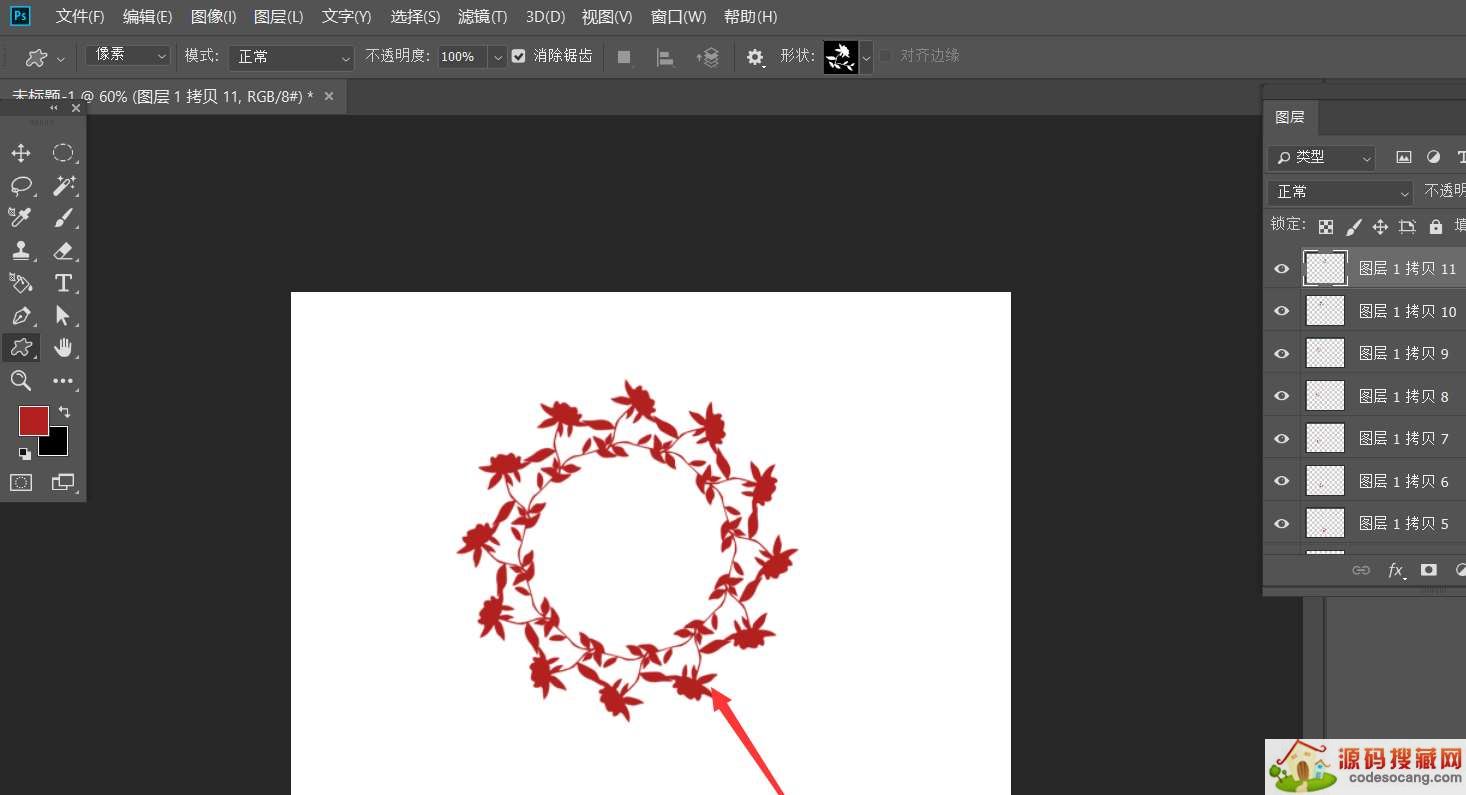Select the Clone Stamp tool
The image size is (1466, 795).
tap(21, 251)
